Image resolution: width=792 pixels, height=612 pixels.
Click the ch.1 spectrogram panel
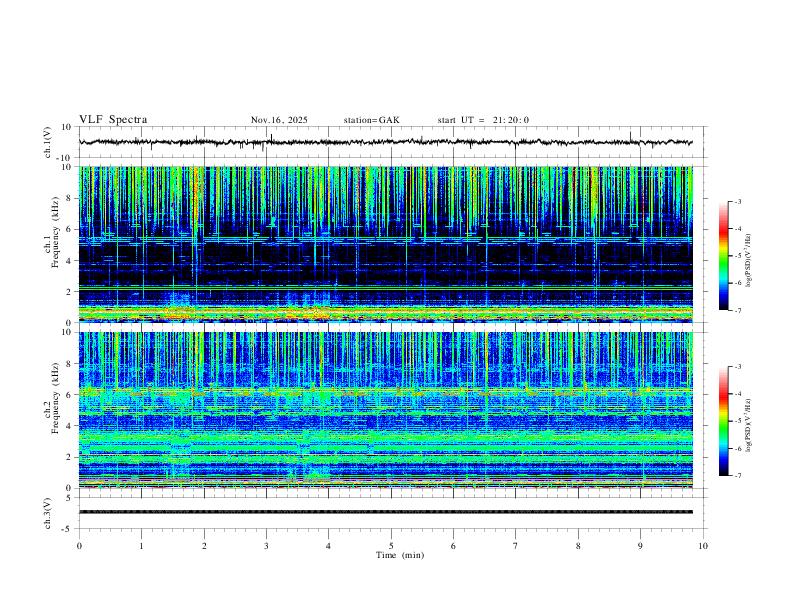point(386,244)
